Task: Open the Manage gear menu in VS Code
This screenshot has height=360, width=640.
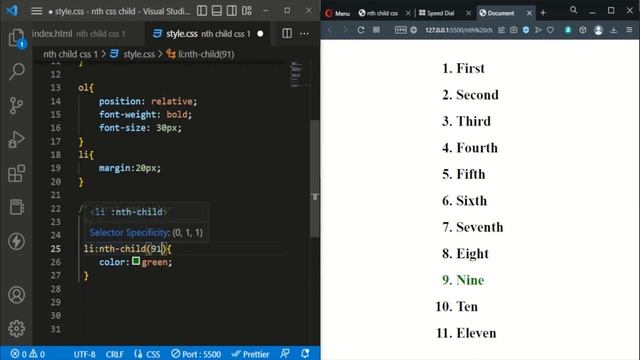Action: pyautogui.click(x=16, y=328)
